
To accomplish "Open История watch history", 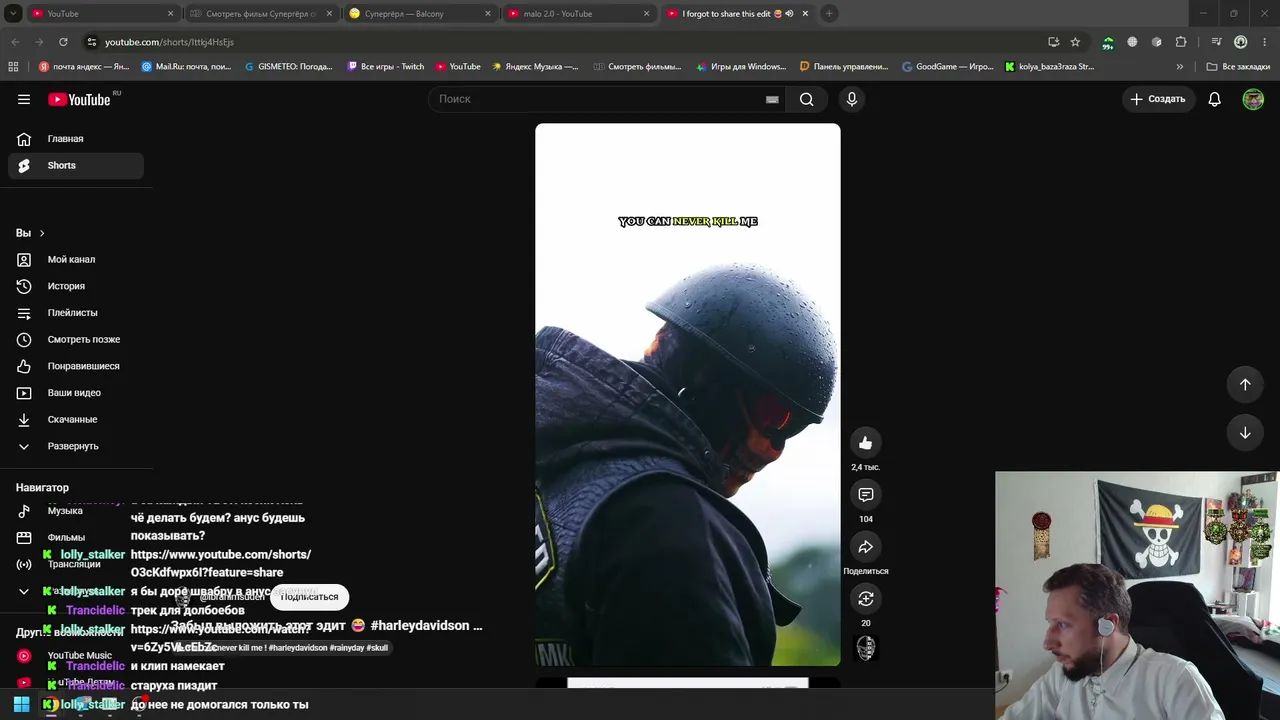I will coord(76,286).
